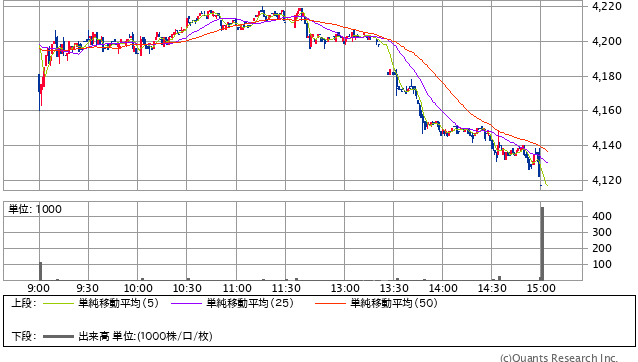Click the 9:30 time axis label
The image size is (638, 362).
(87, 288)
